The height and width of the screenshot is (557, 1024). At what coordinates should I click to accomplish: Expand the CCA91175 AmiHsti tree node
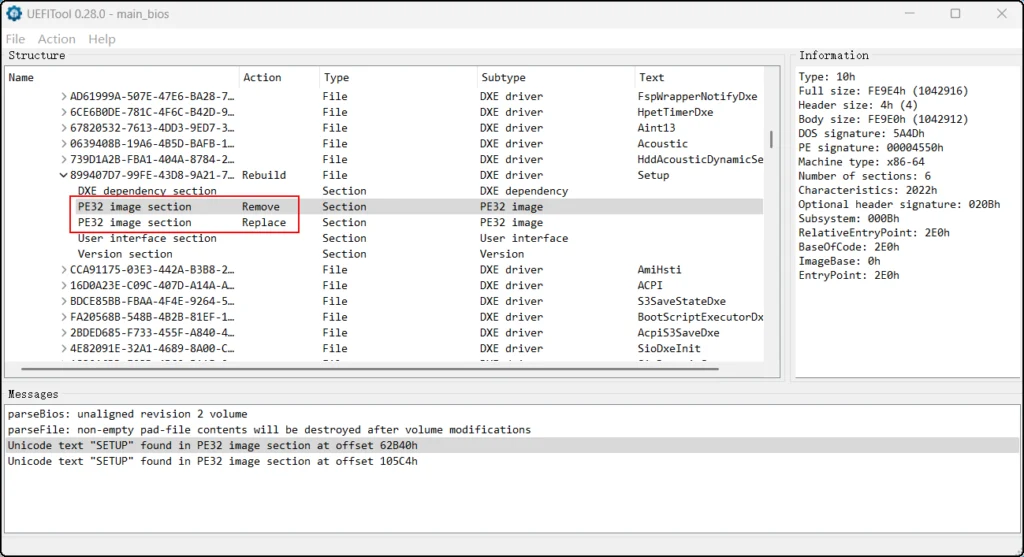coord(64,269)
